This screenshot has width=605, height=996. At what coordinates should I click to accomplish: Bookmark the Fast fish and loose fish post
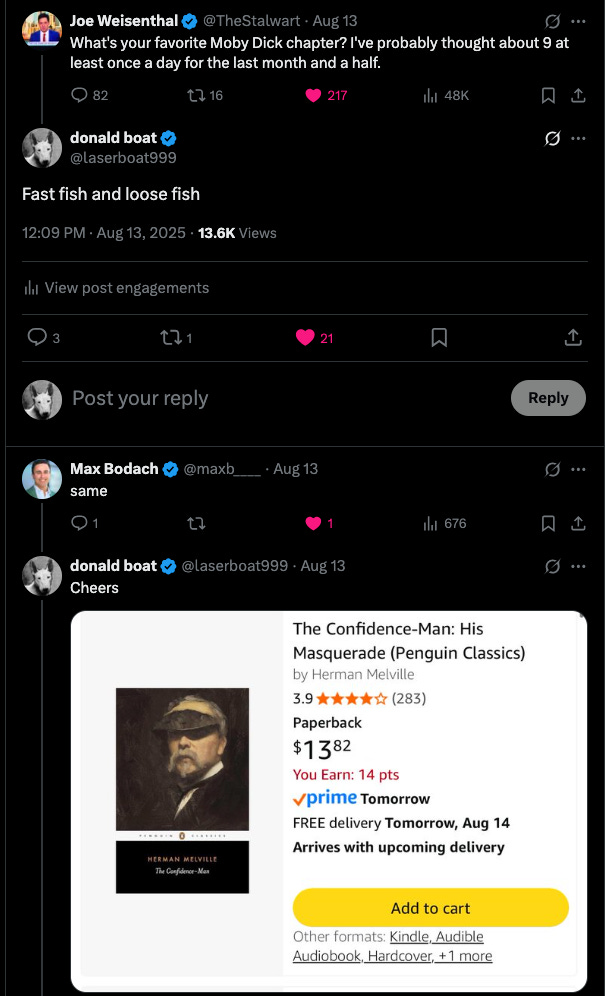[439, 338]
